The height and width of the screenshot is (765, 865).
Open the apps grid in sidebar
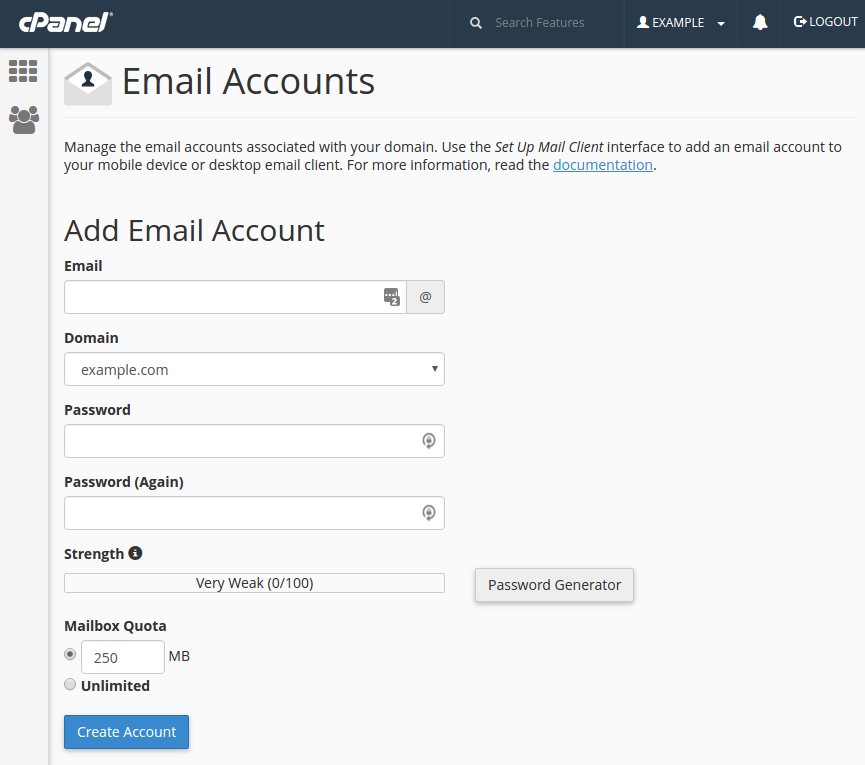click(x=23, y=71)
